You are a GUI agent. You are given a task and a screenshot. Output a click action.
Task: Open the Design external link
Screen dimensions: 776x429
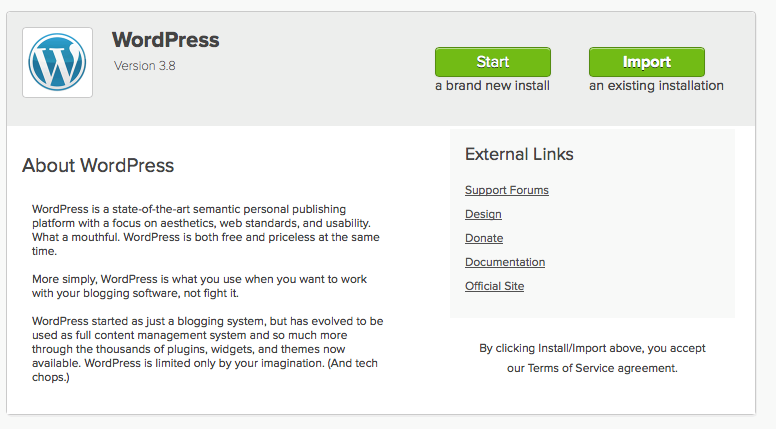click(x=483, y=214)
